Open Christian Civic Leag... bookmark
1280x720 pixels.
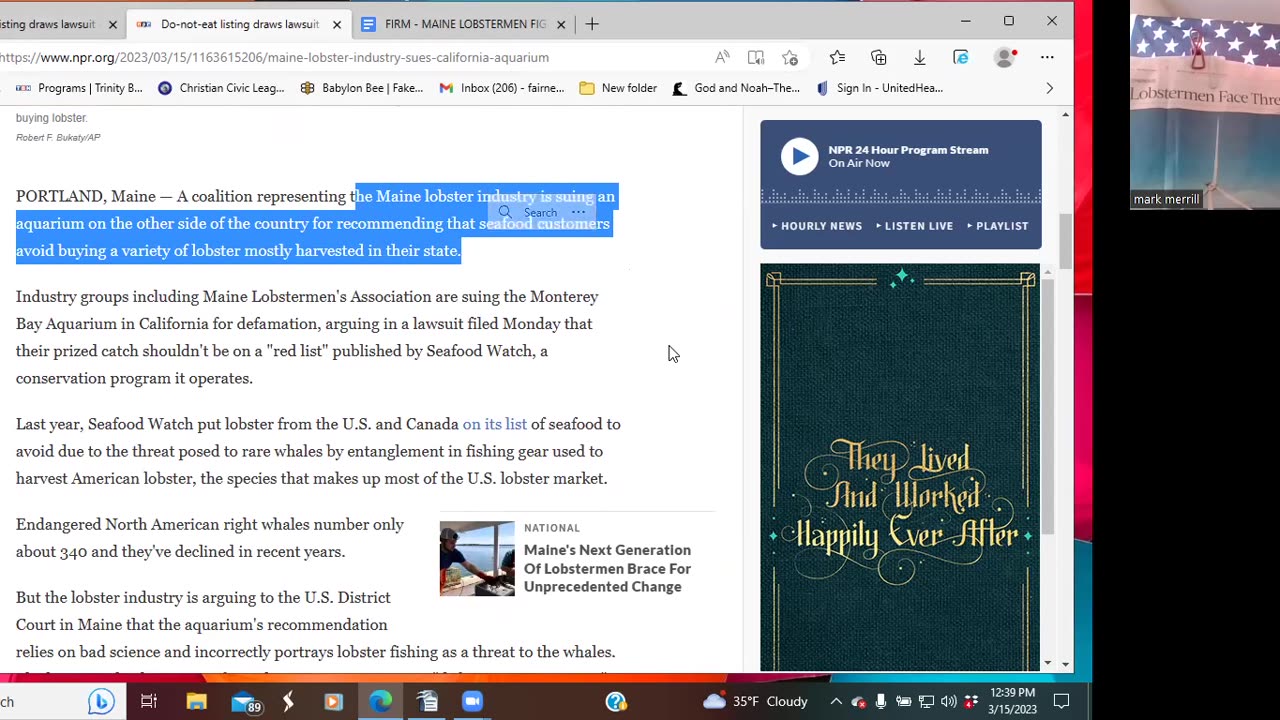(x=221, y=88)
